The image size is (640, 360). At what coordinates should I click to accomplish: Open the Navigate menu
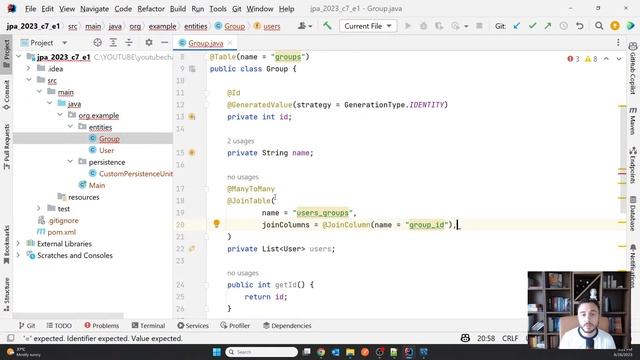94,9
